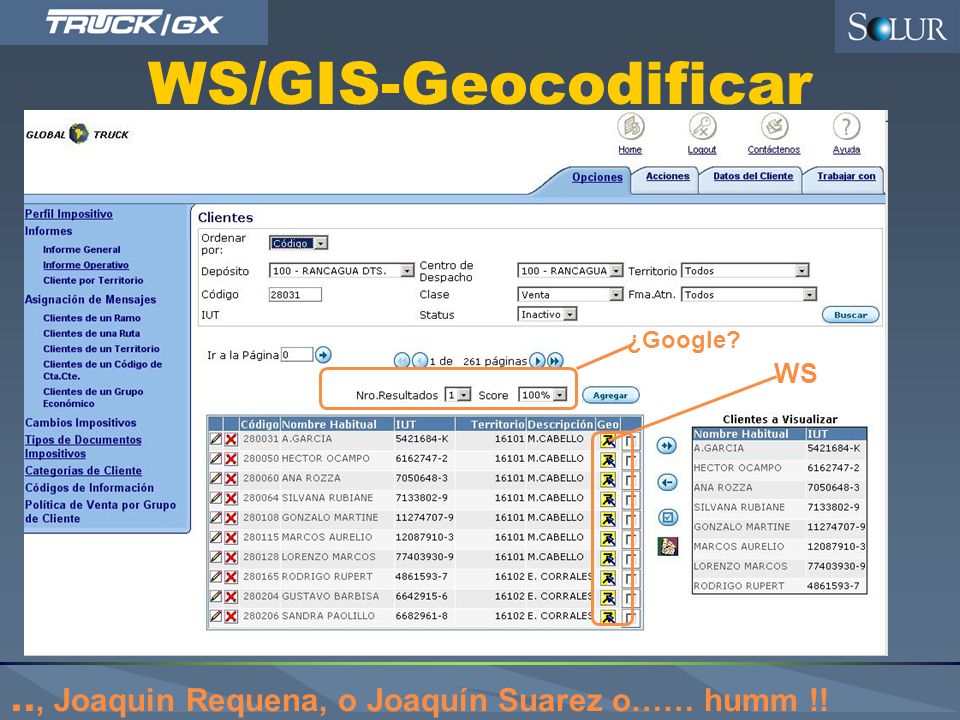Geocode client A.GARCIA
Viewport: 960px width, 720px height.
tap(607, 441)
